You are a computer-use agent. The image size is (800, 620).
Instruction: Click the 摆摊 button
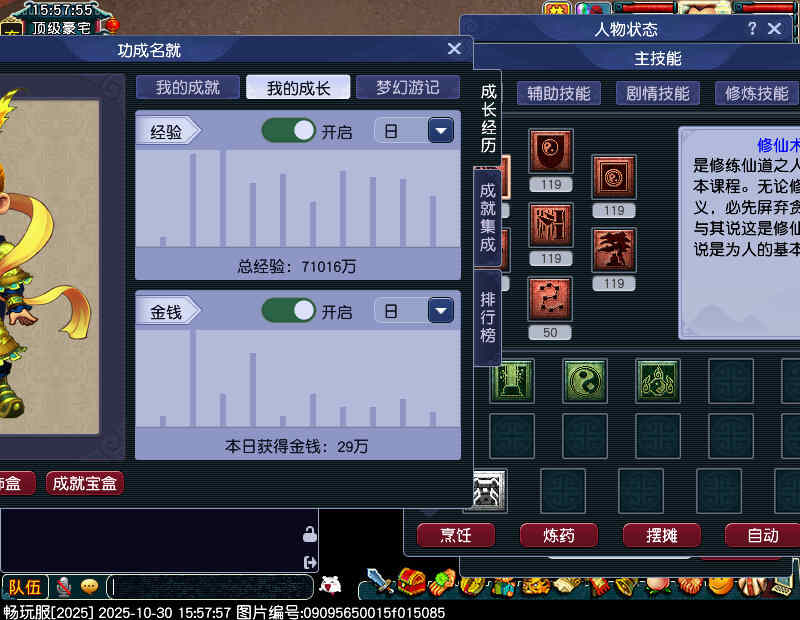(x=662, y=535)
